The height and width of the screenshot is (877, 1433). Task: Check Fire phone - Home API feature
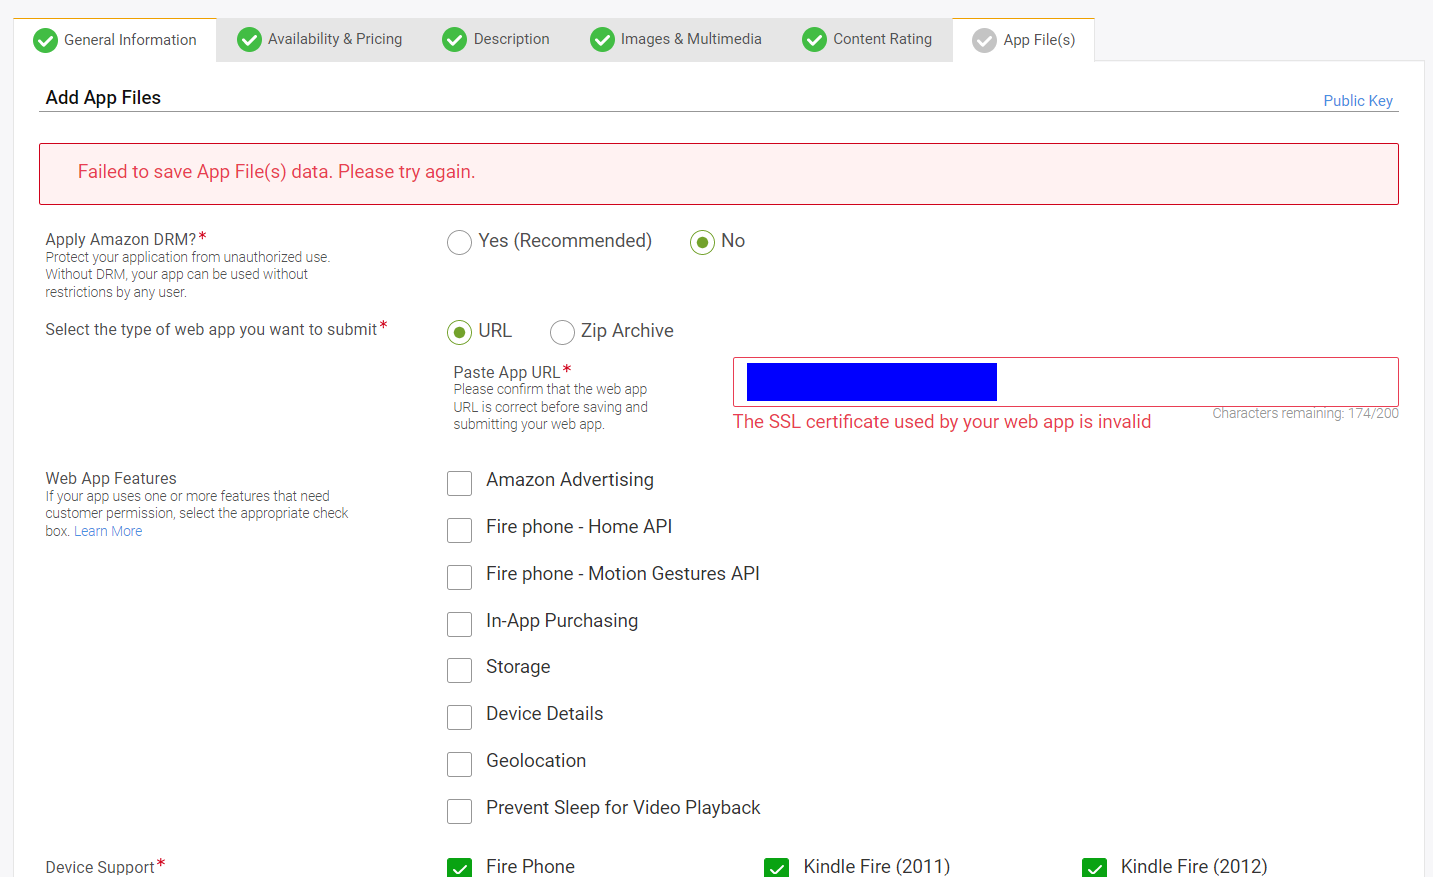[459, 530]
